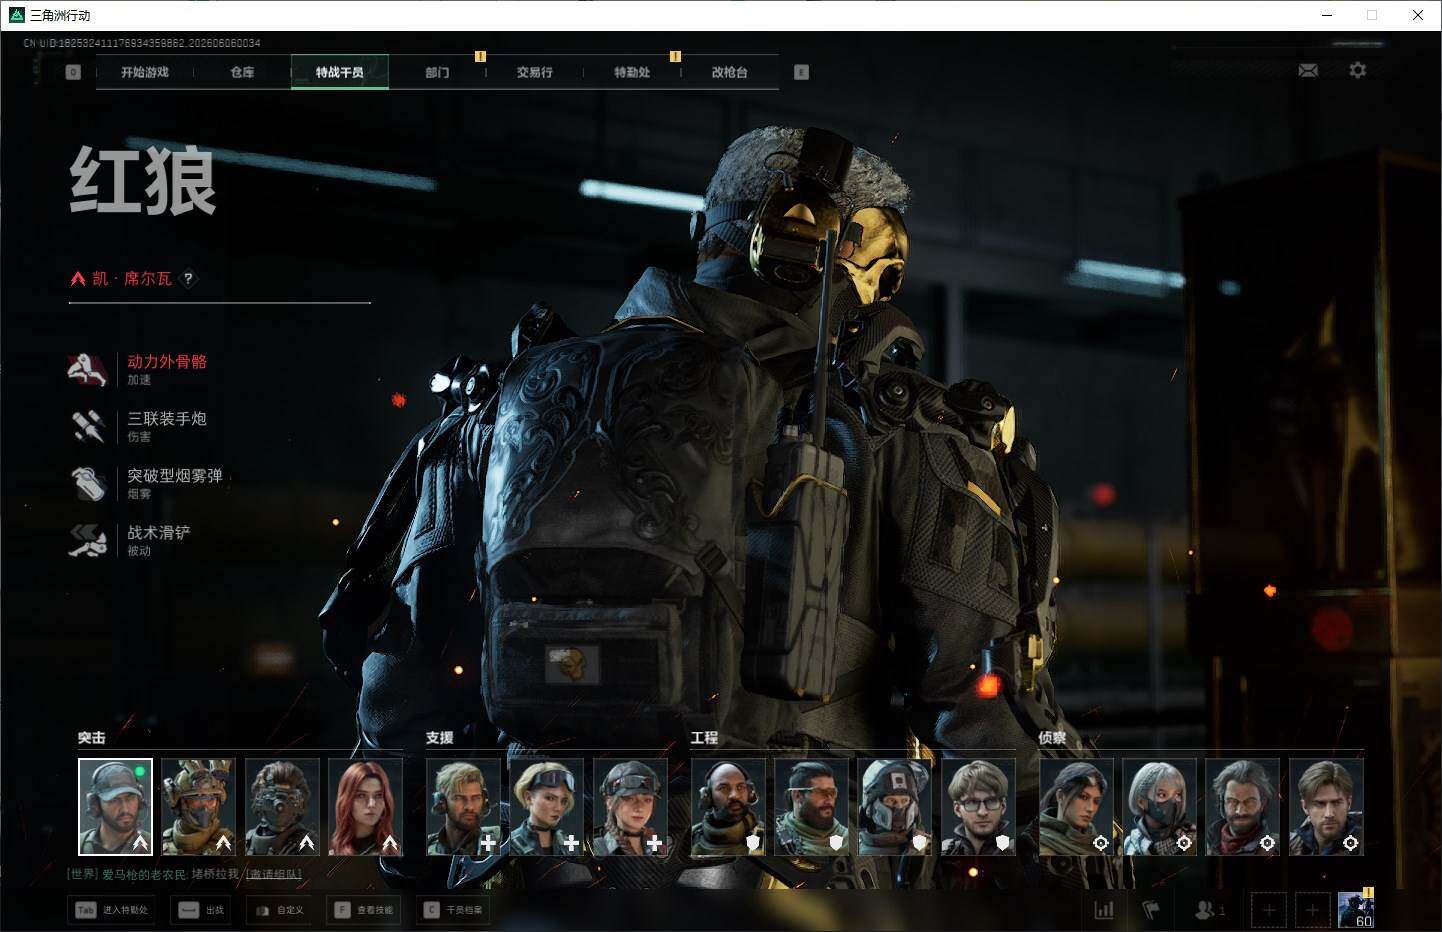Click the 侦察 class heading
The width and height of the screenshot is (1442, 932).
(x=1052, y=738)
